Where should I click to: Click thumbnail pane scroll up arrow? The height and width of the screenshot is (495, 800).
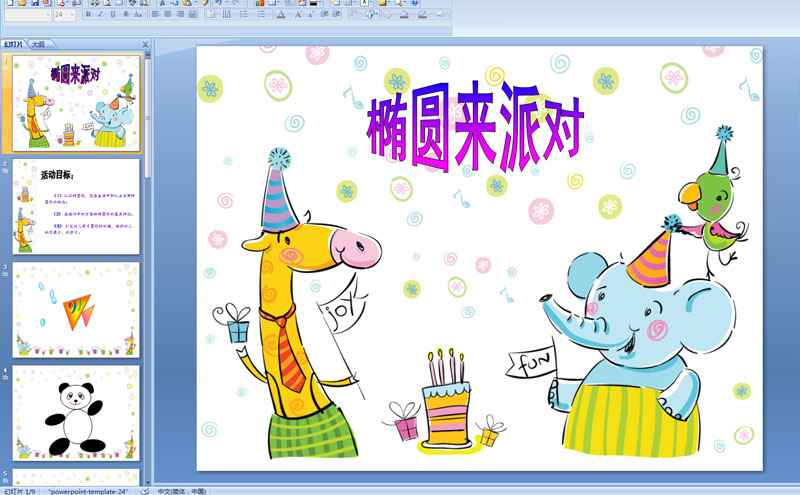(148, 54)
